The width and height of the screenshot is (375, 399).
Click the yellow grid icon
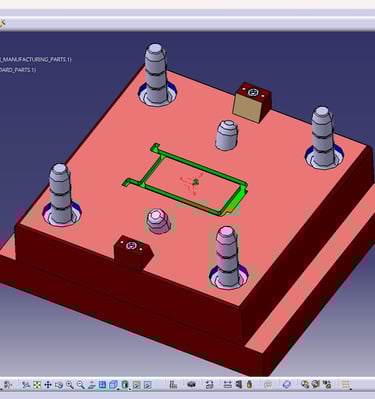[x=345, y=385]
